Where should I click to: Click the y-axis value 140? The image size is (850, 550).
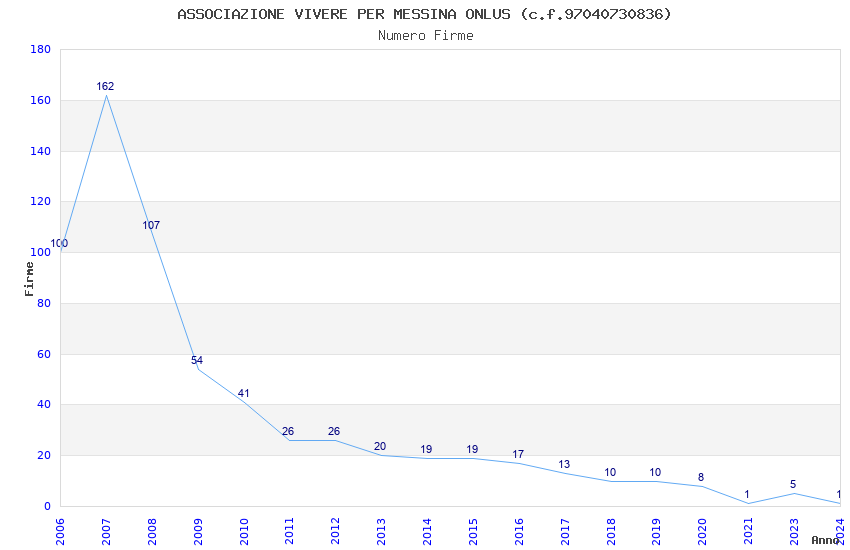coord(41,151)
